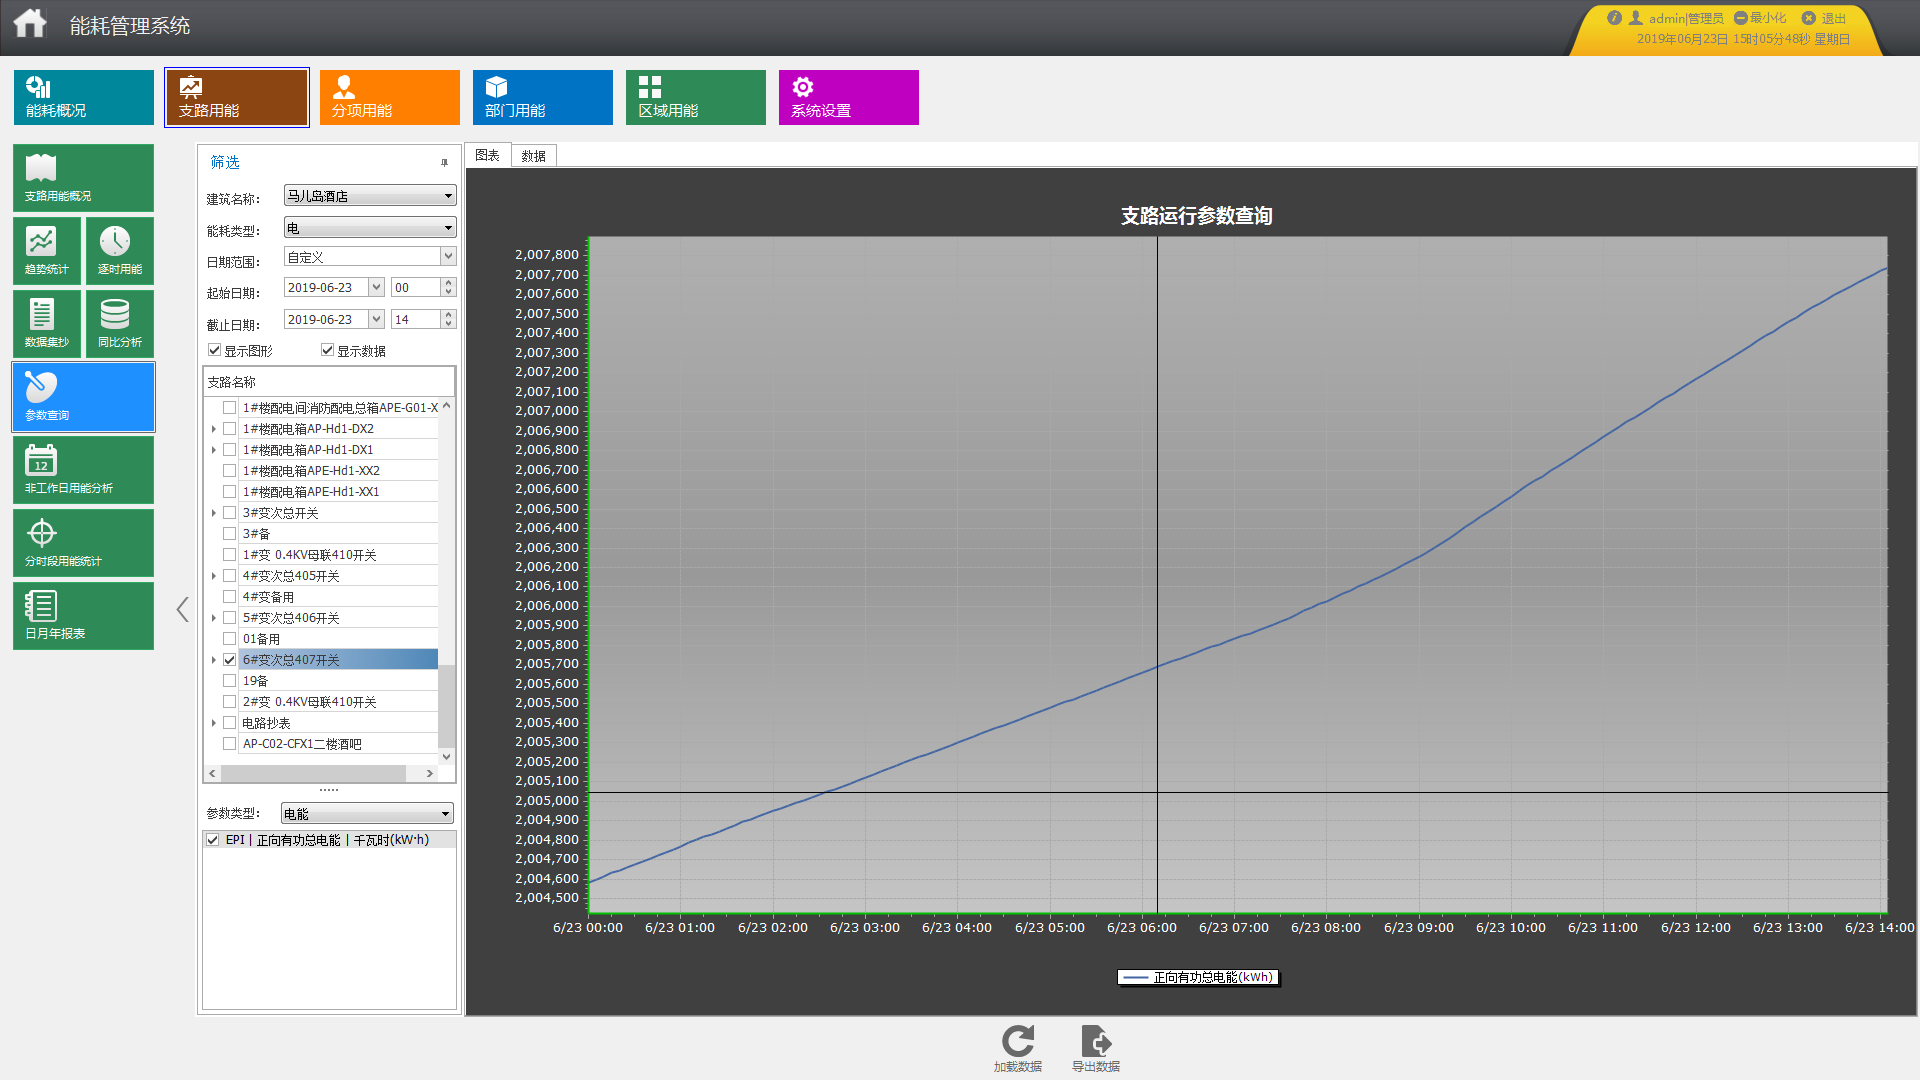Viewport: 1920px width, 1080px height.
Task: Click the home icon in the title bar
Action: click(x=30, y=23)
